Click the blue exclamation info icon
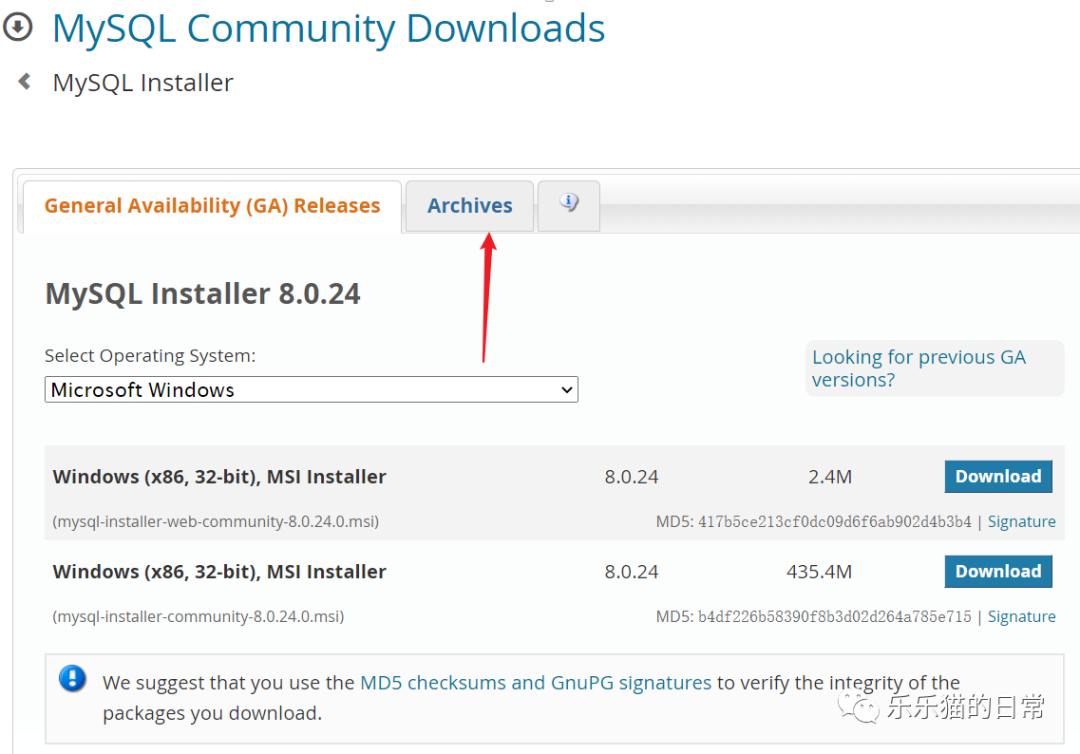Image resolution: width=1080 pixels, height=754 pixels. coord(72,678)
